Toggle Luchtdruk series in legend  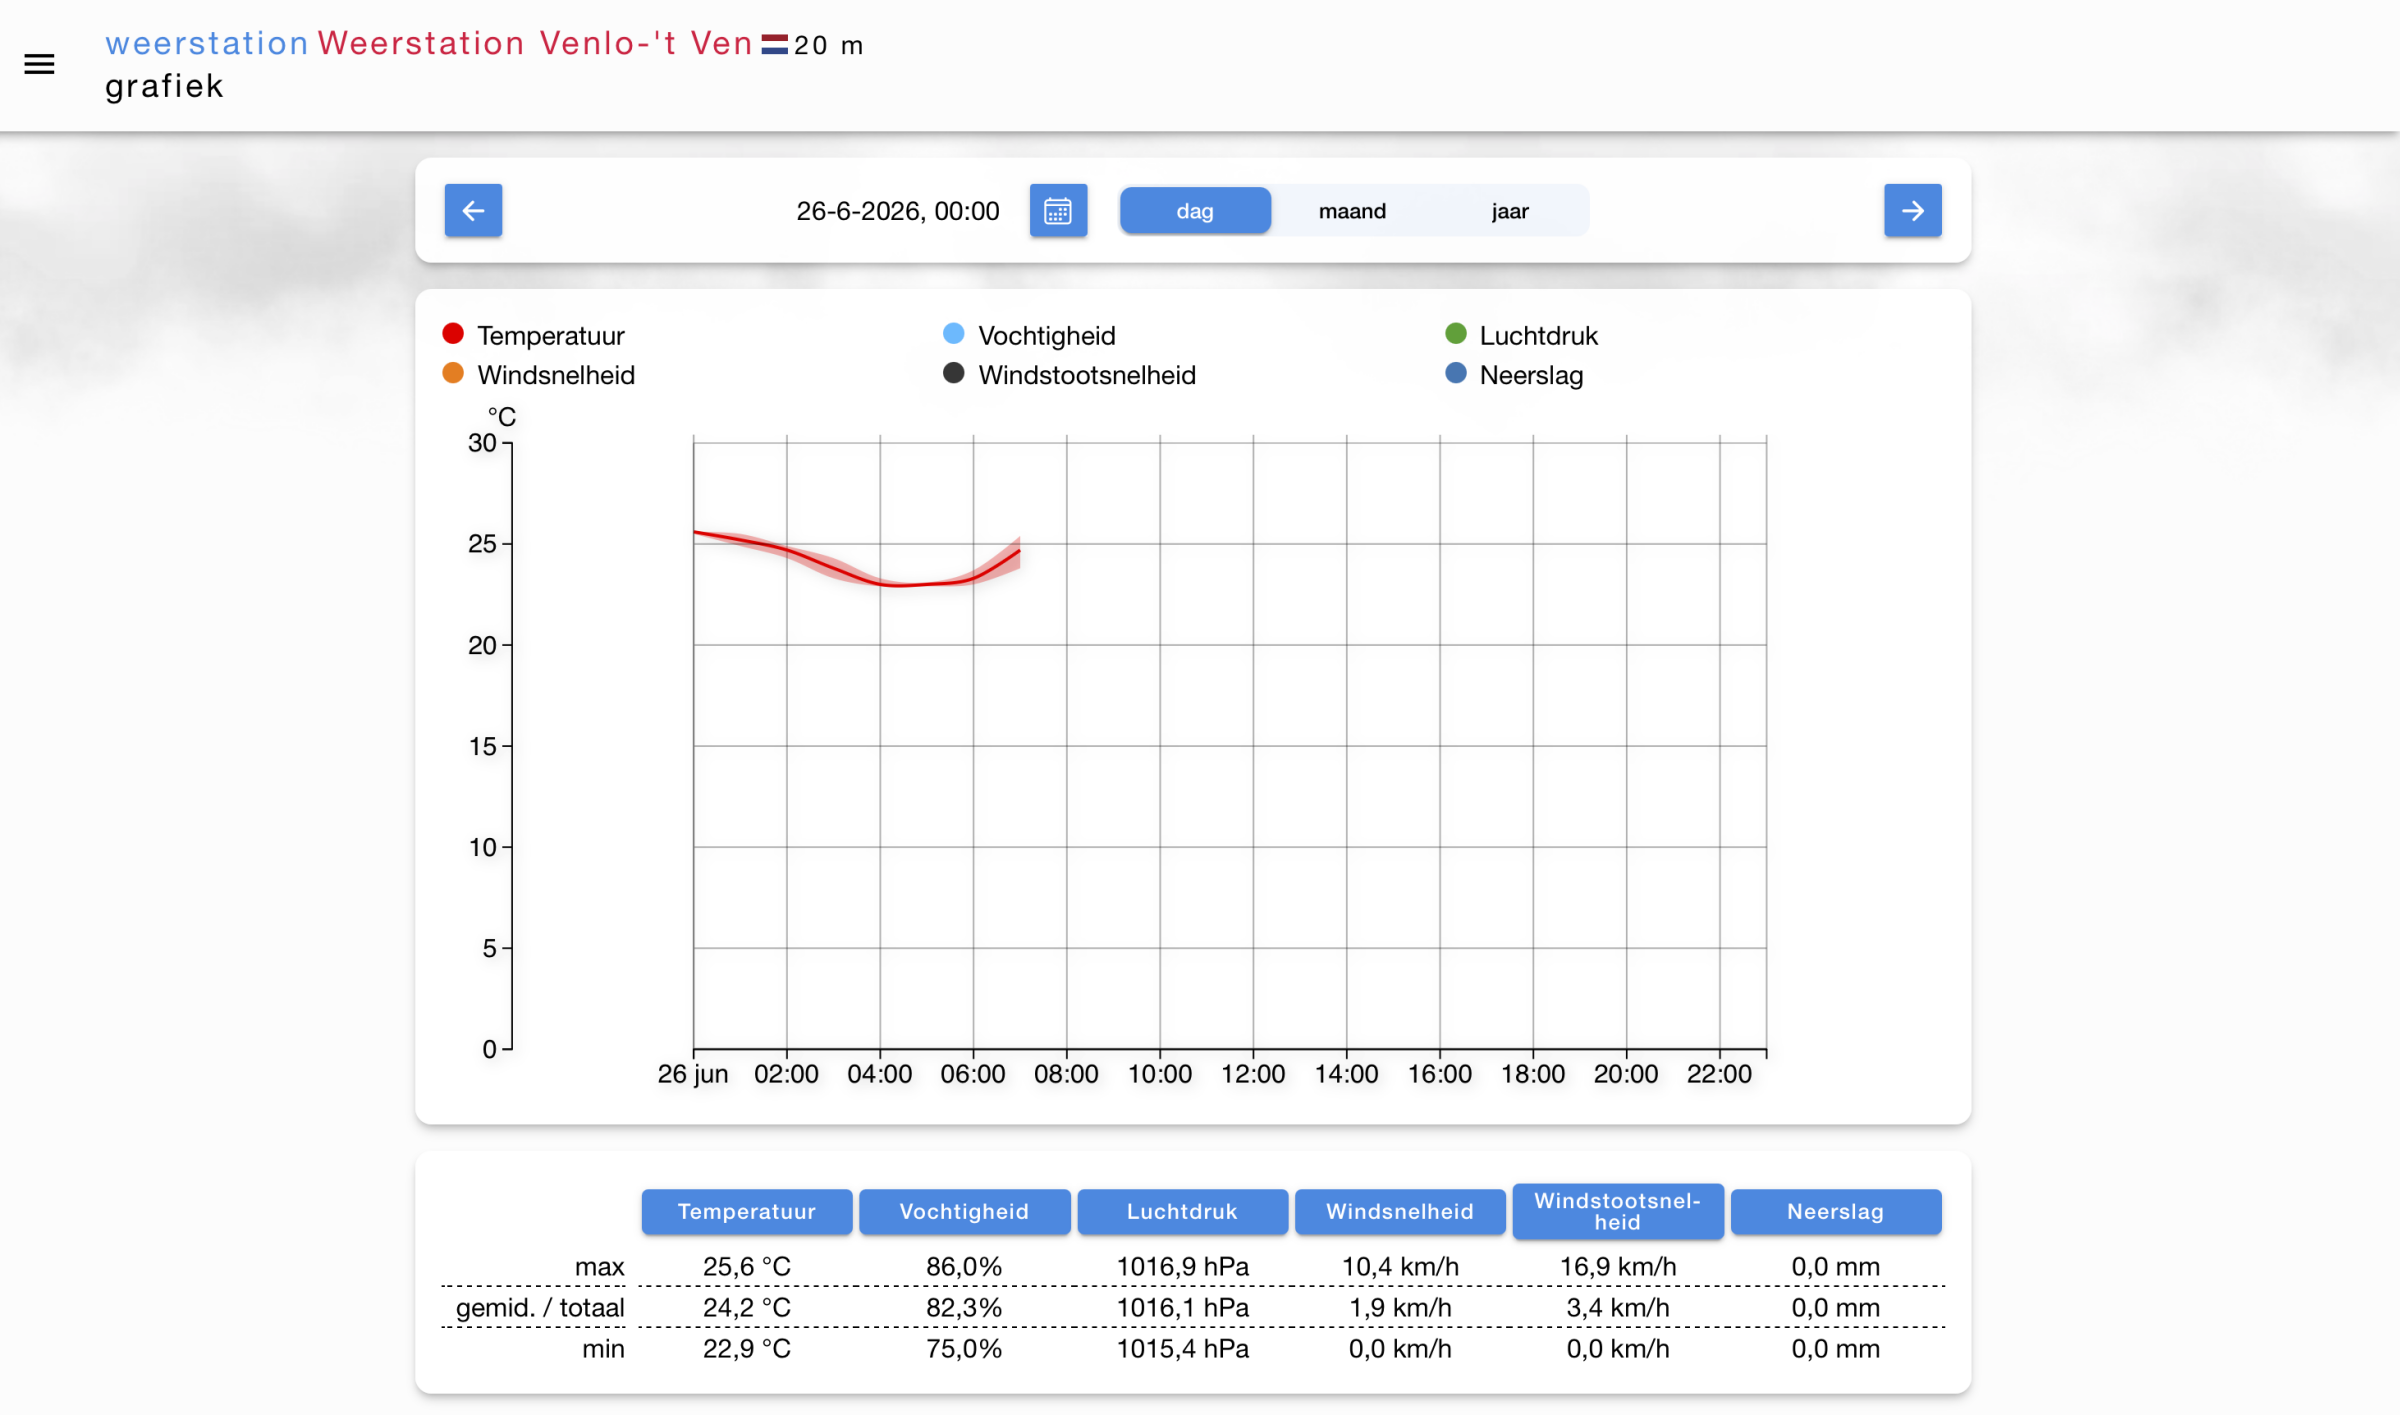(1522, 335)
